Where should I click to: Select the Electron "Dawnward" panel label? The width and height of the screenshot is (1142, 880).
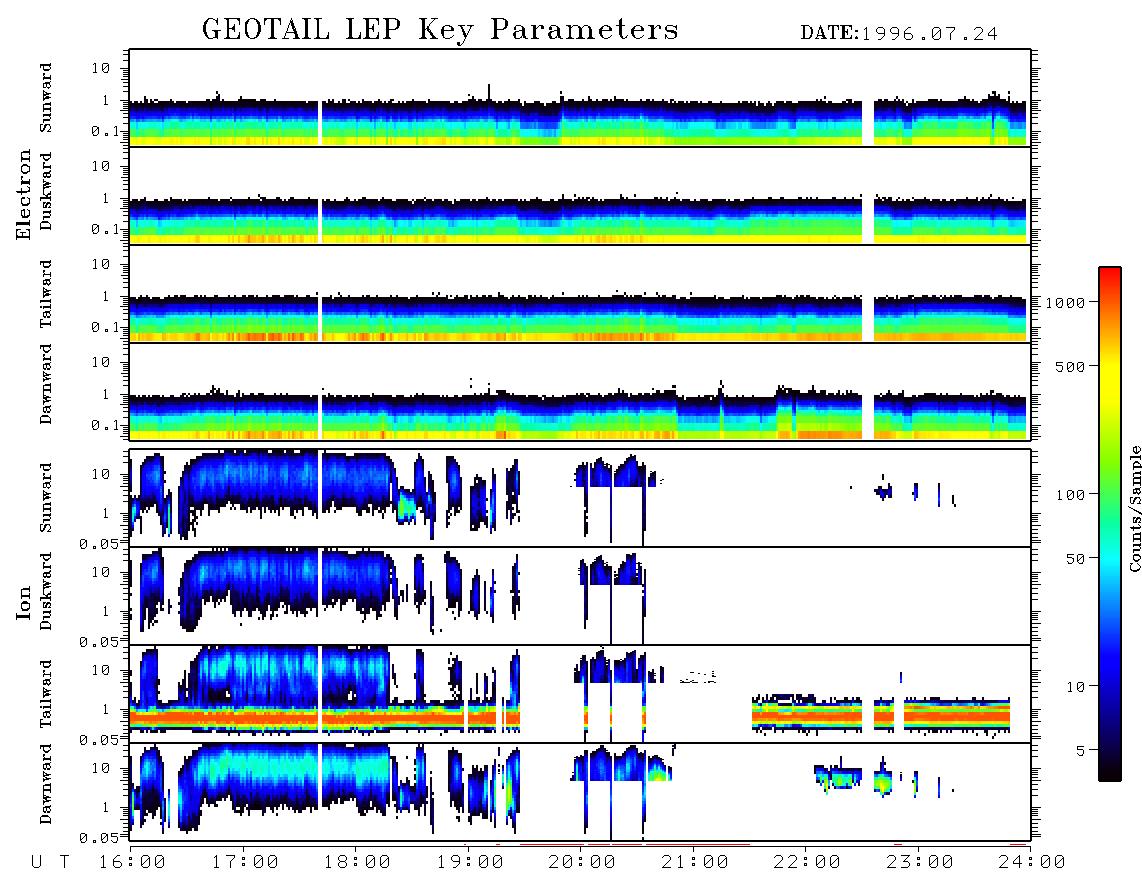tap(46, 384)
